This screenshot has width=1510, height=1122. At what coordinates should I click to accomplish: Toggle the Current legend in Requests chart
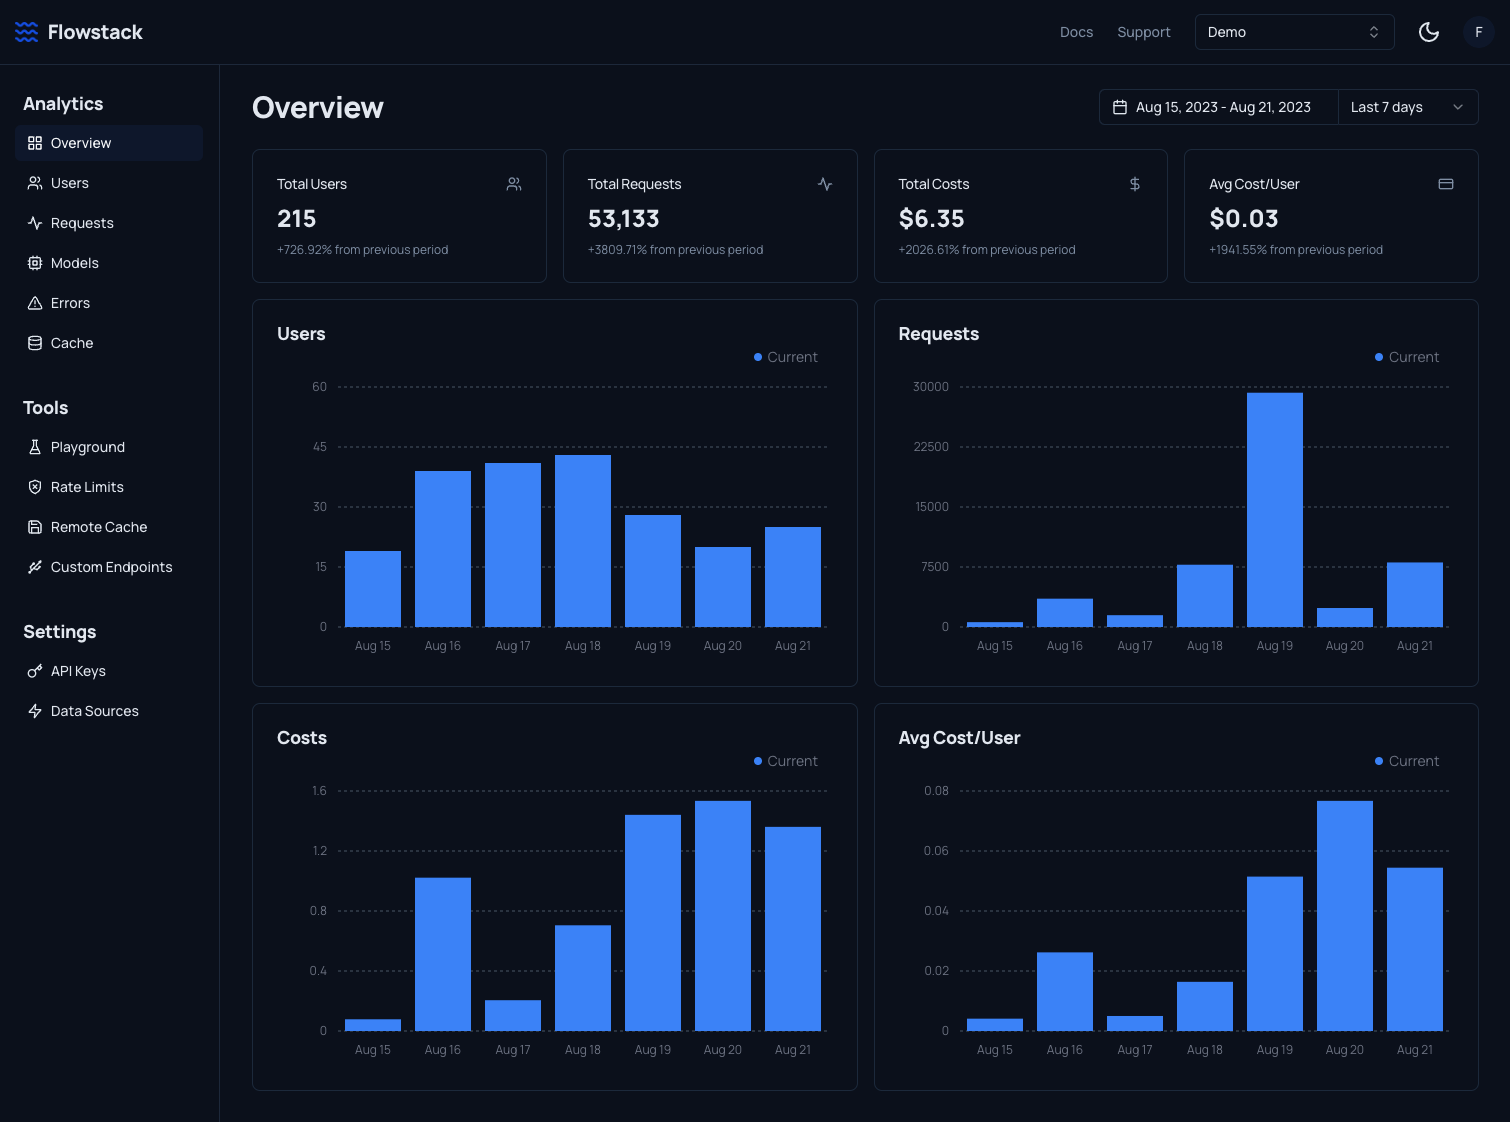[1407, 357]
